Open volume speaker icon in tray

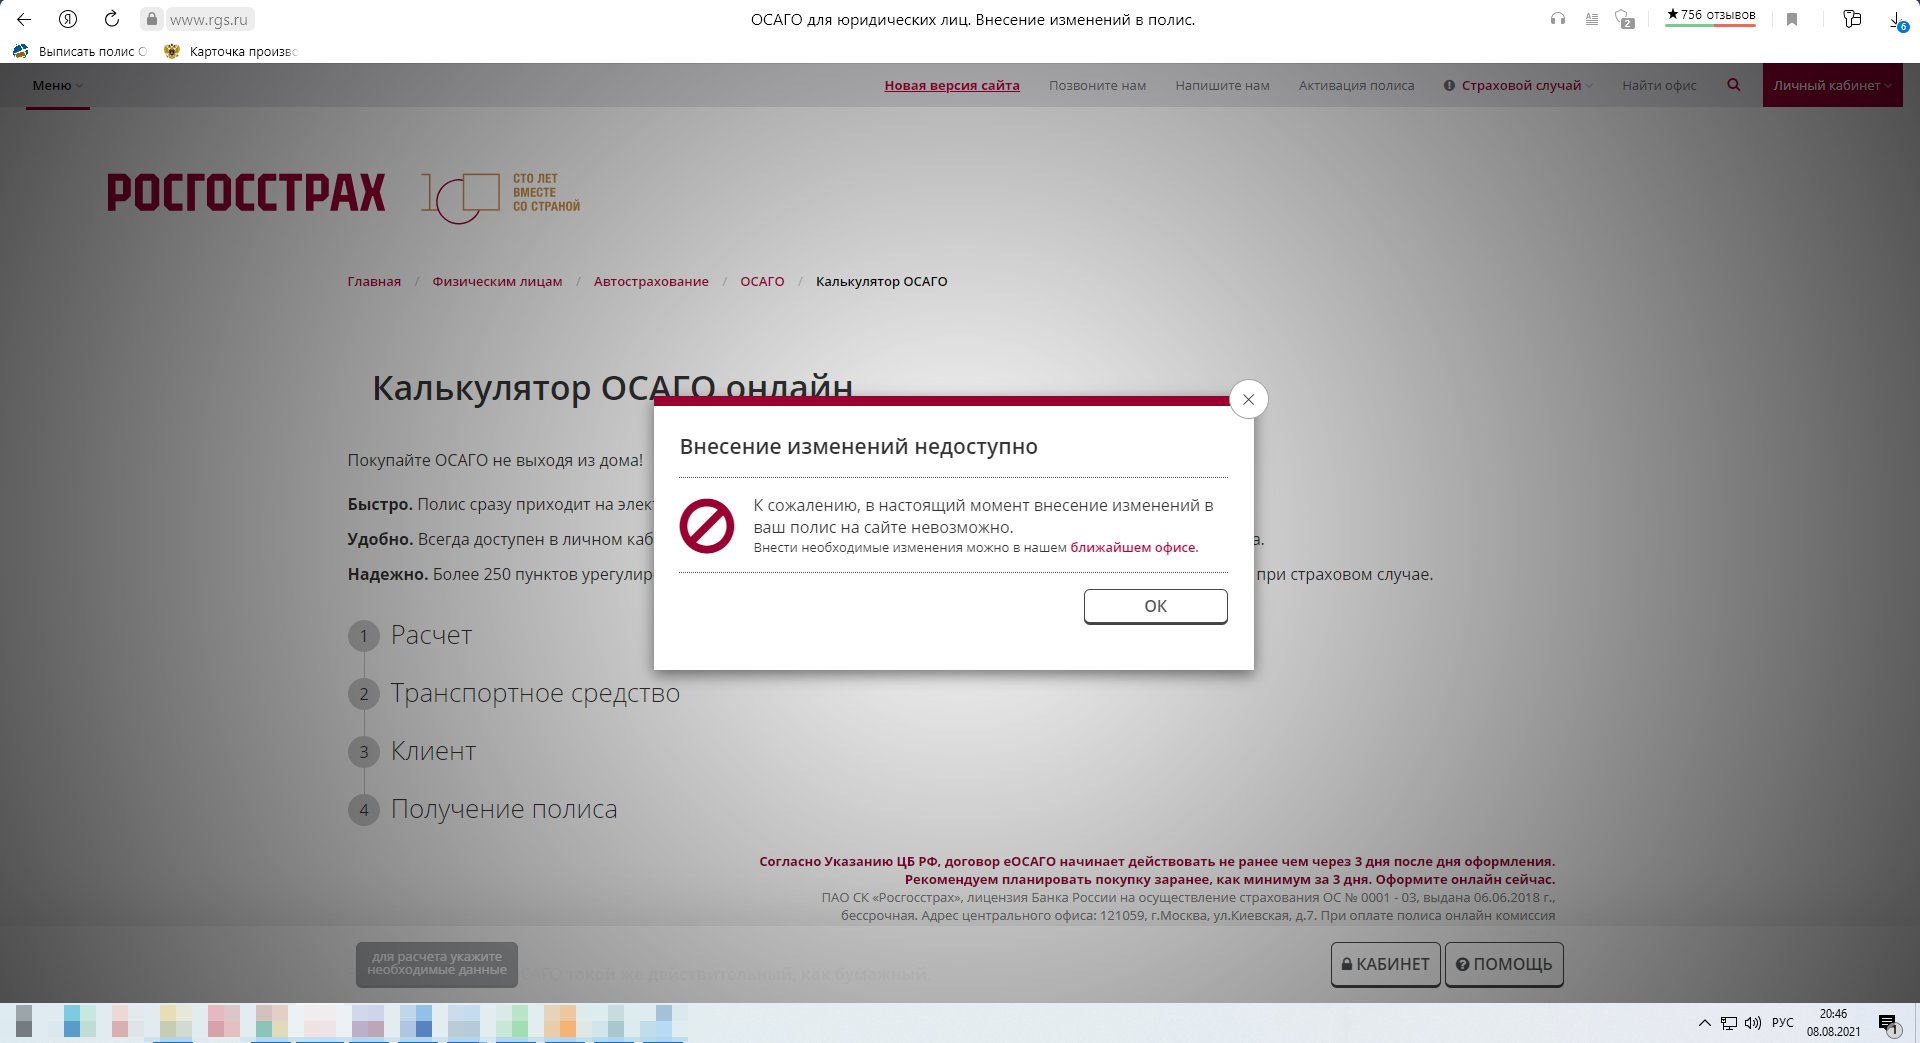[x=1753, y=1023]
